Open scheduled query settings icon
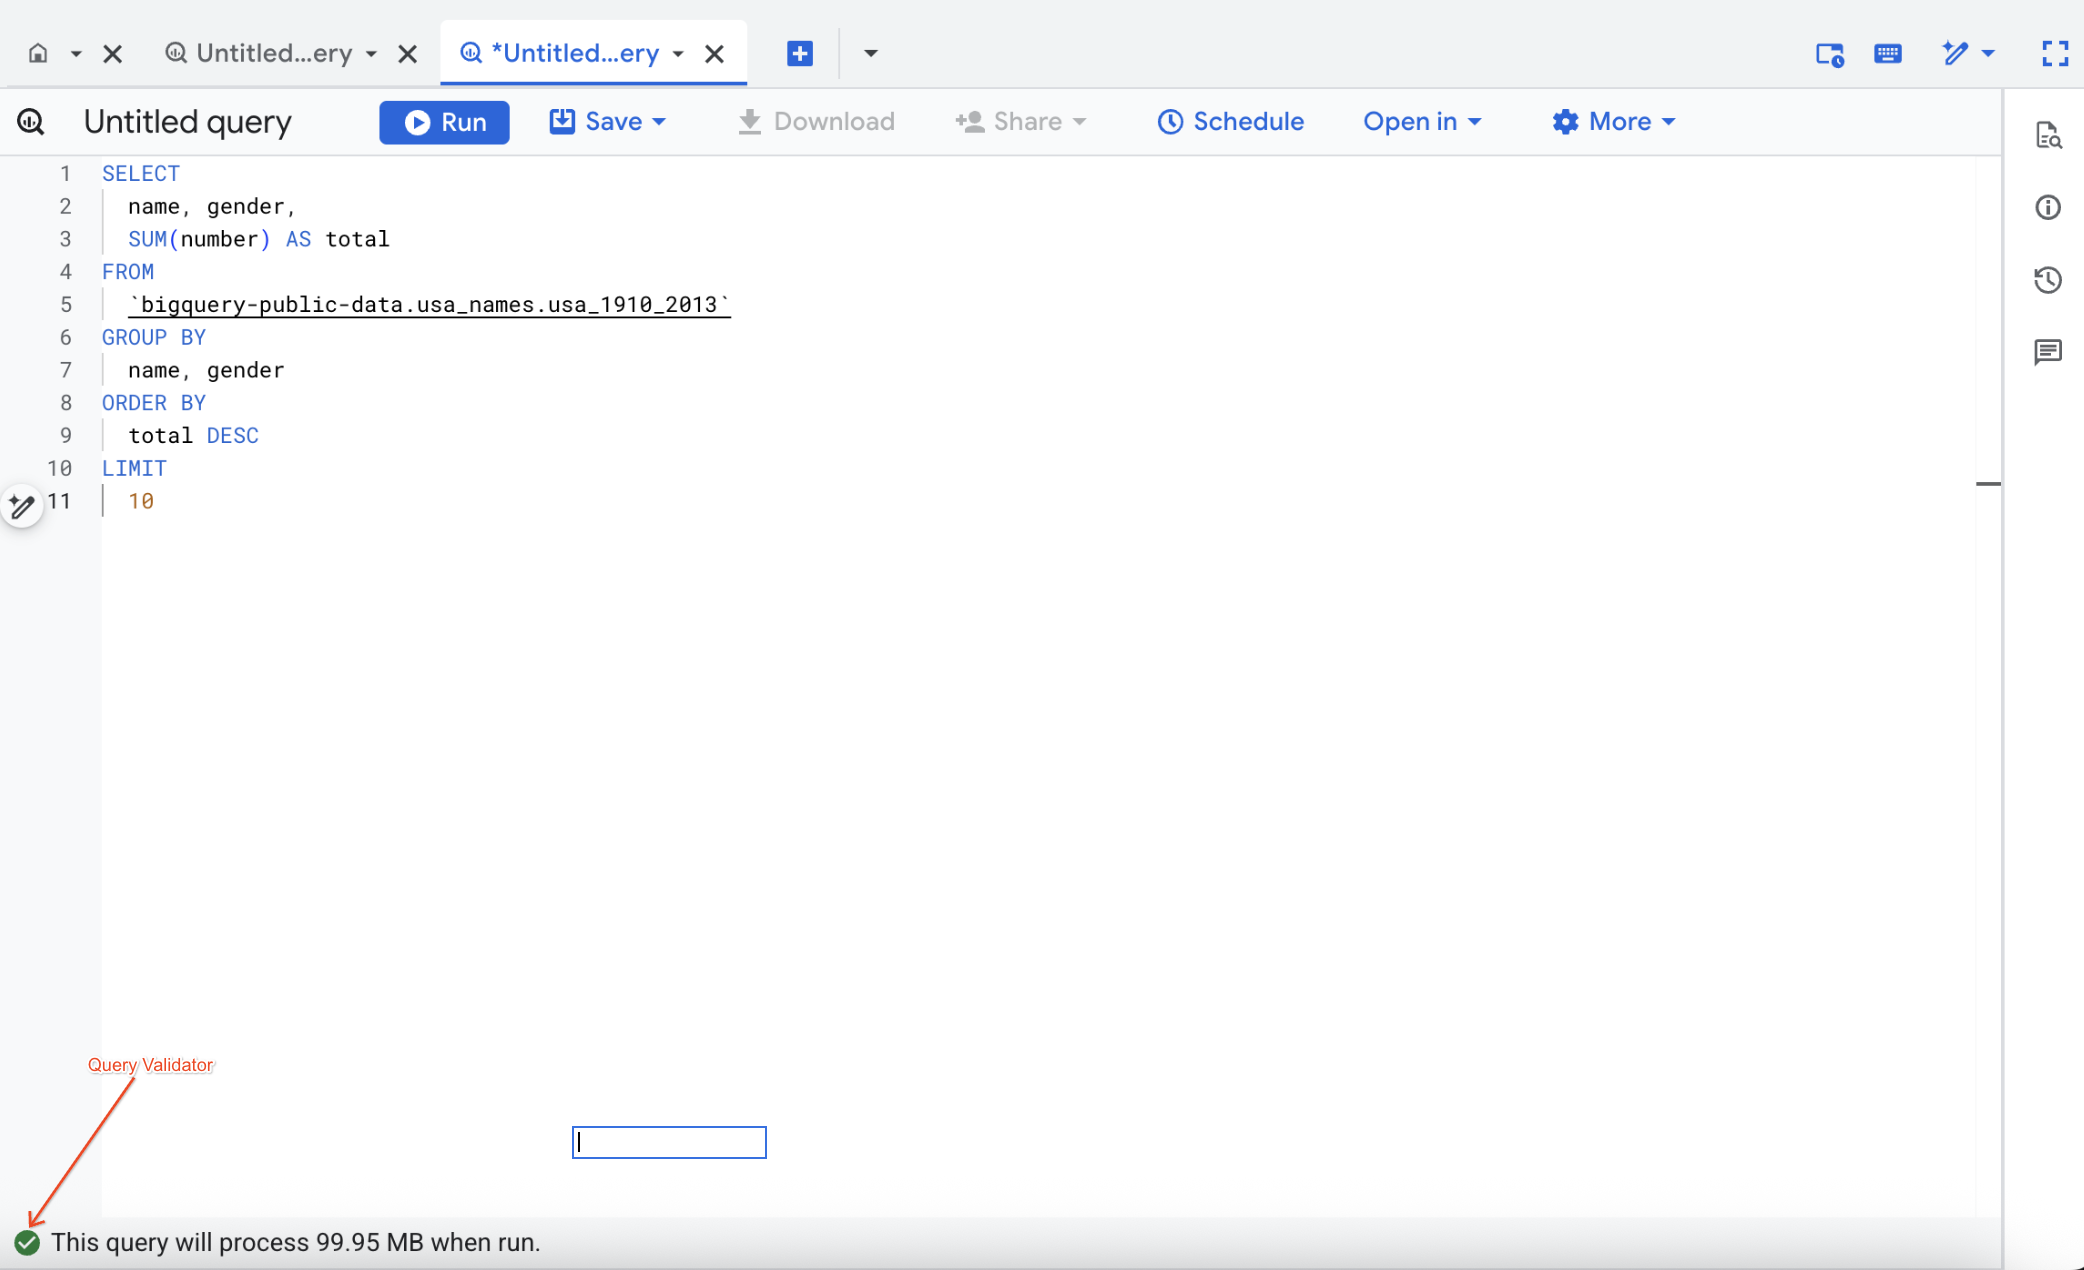The height and width of the screenshot is (1270, 2084). tap(1830, 55)
